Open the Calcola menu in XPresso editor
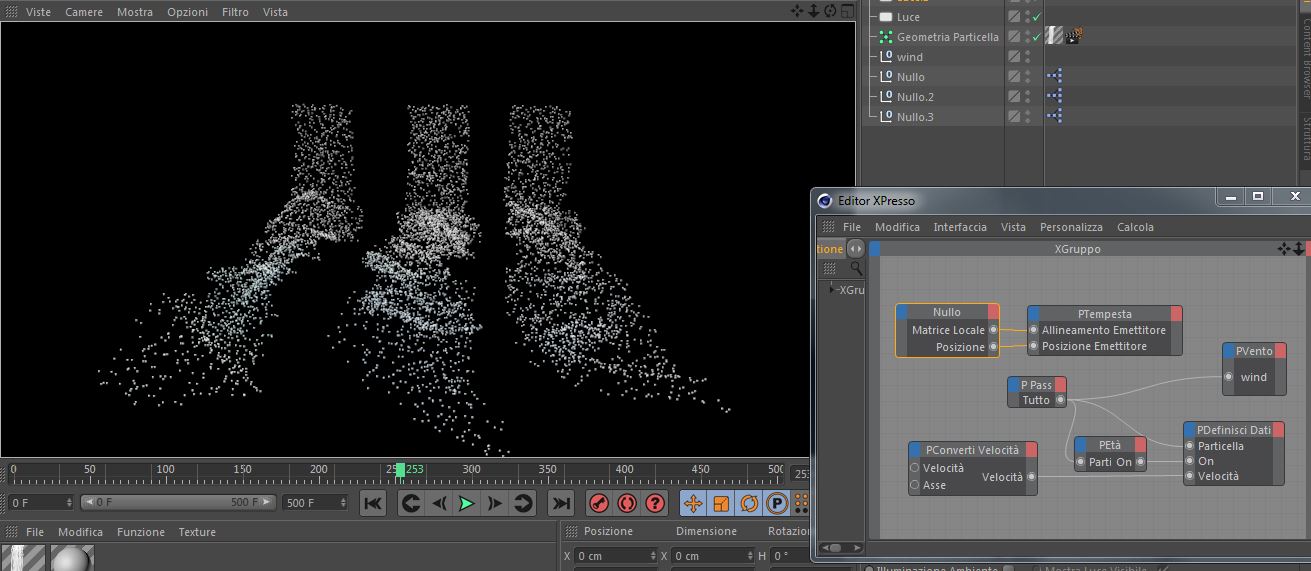The image size is (1311, 571). pos(1135,227)
